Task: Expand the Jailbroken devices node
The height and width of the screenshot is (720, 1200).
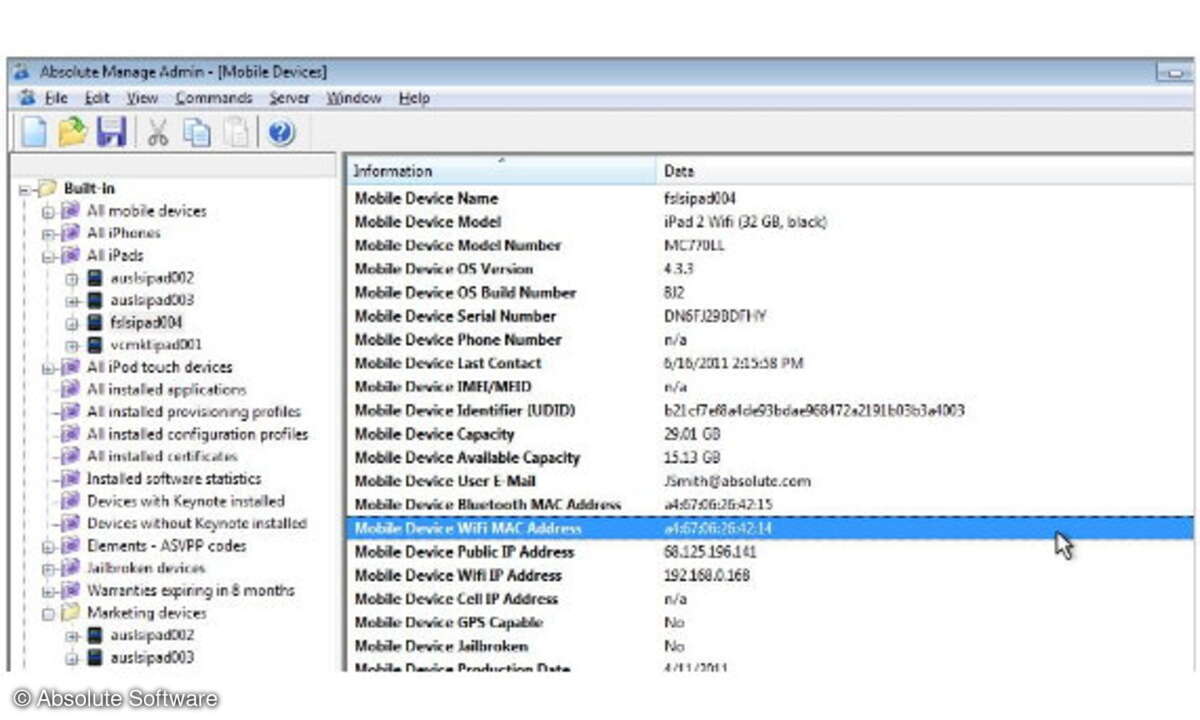Action: point(48,569)
